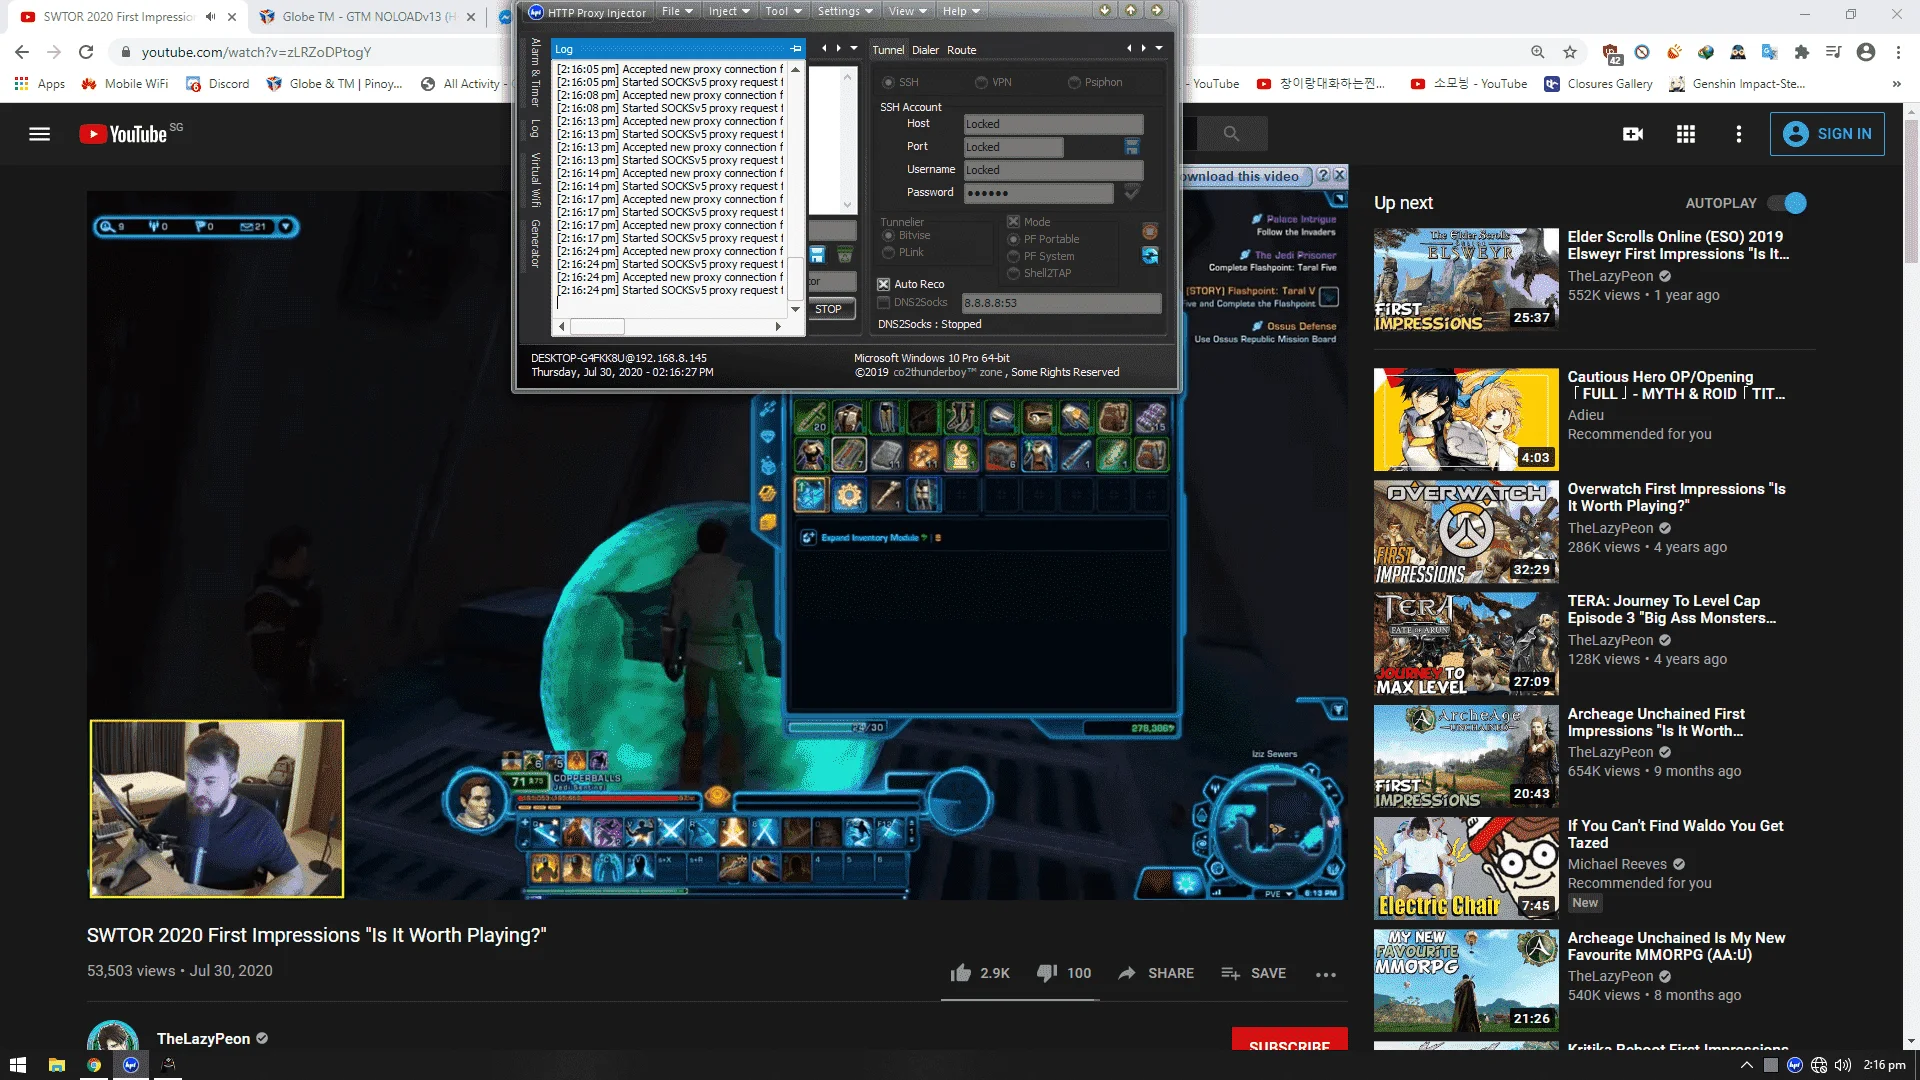Reload the page in Chrome
1920x1080 pixels.
tap(86, 52)
